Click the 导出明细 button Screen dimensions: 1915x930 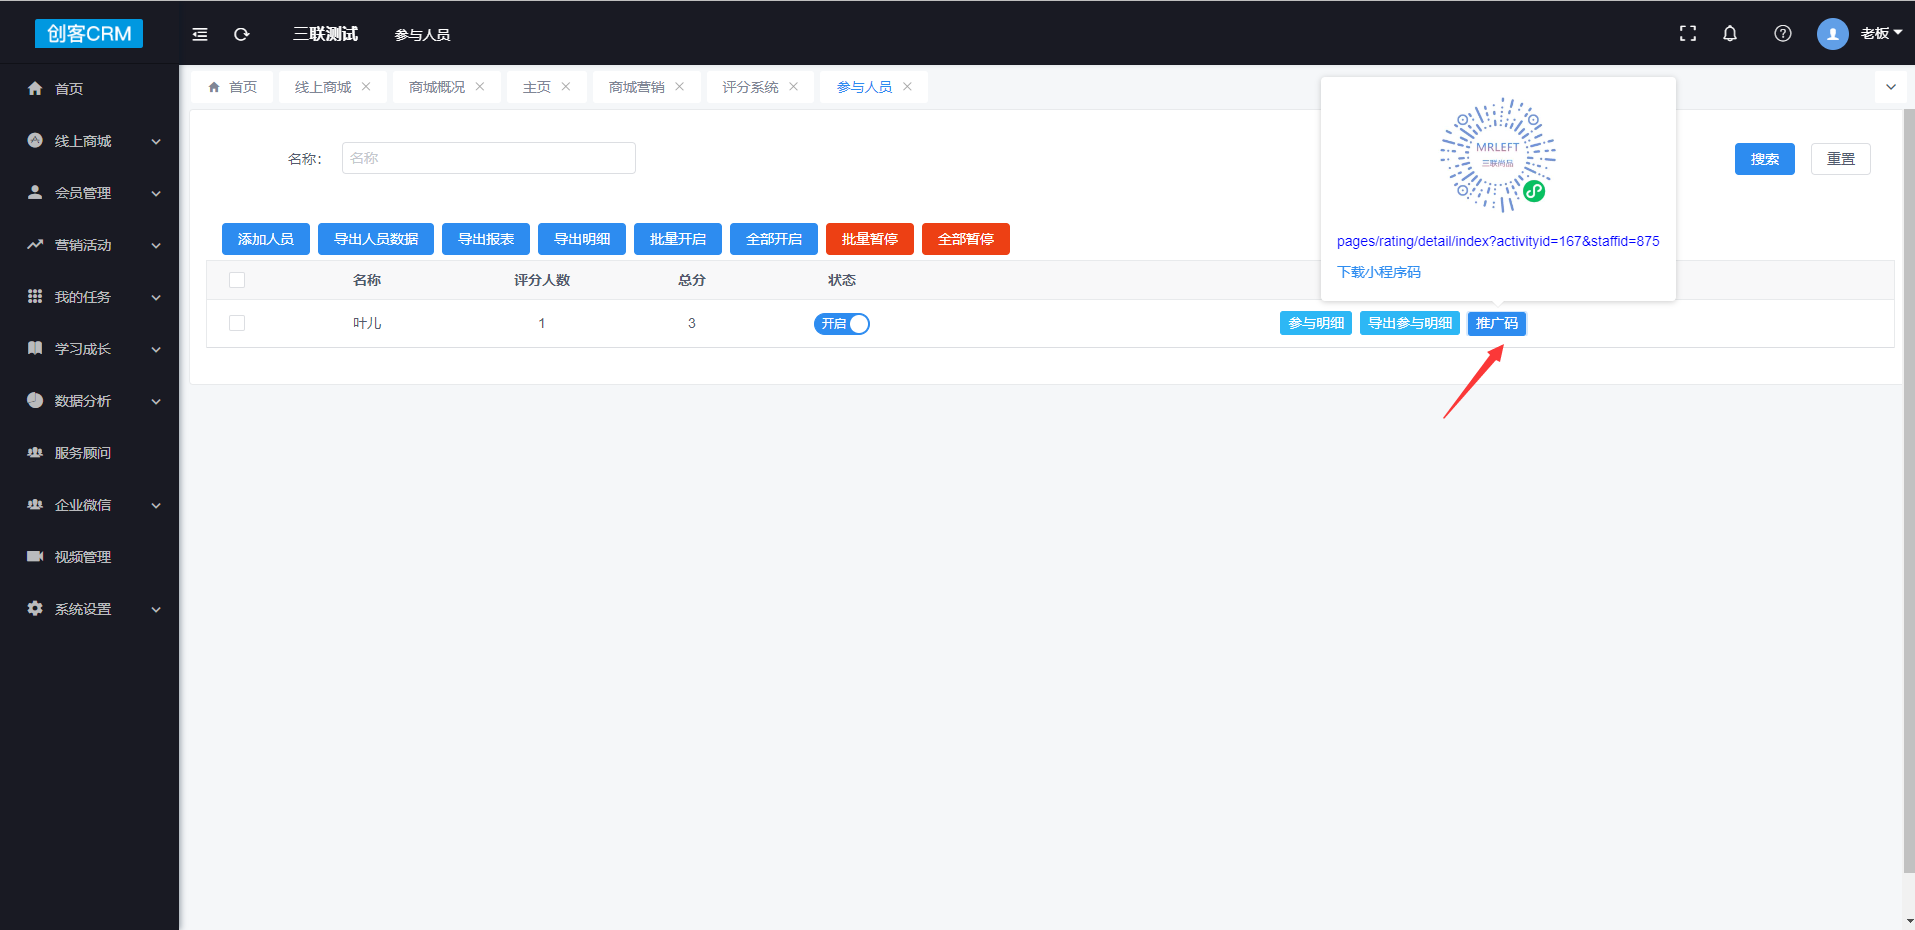coord(582,239)
